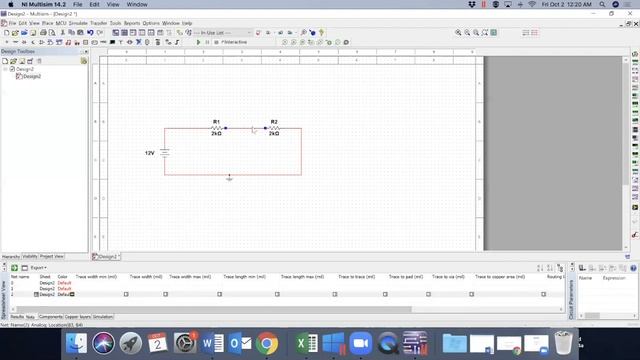Select the Copper layers tab
The height and width of the screenshot is (360, 640).
[x=78, y=317]
